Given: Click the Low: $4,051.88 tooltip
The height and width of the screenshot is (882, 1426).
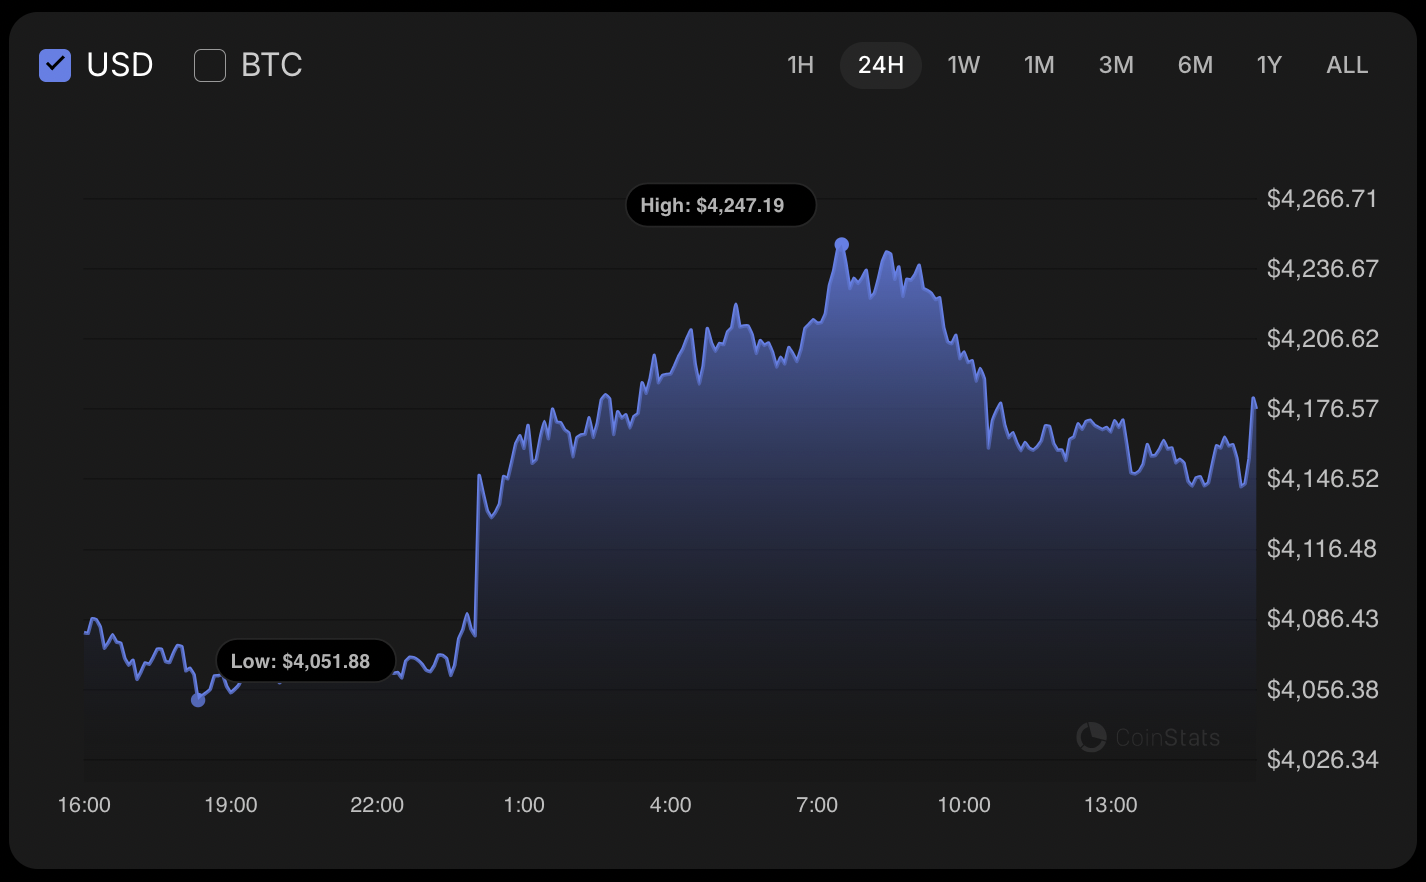Looking at the screenshot, I should [x=305, y=660].
